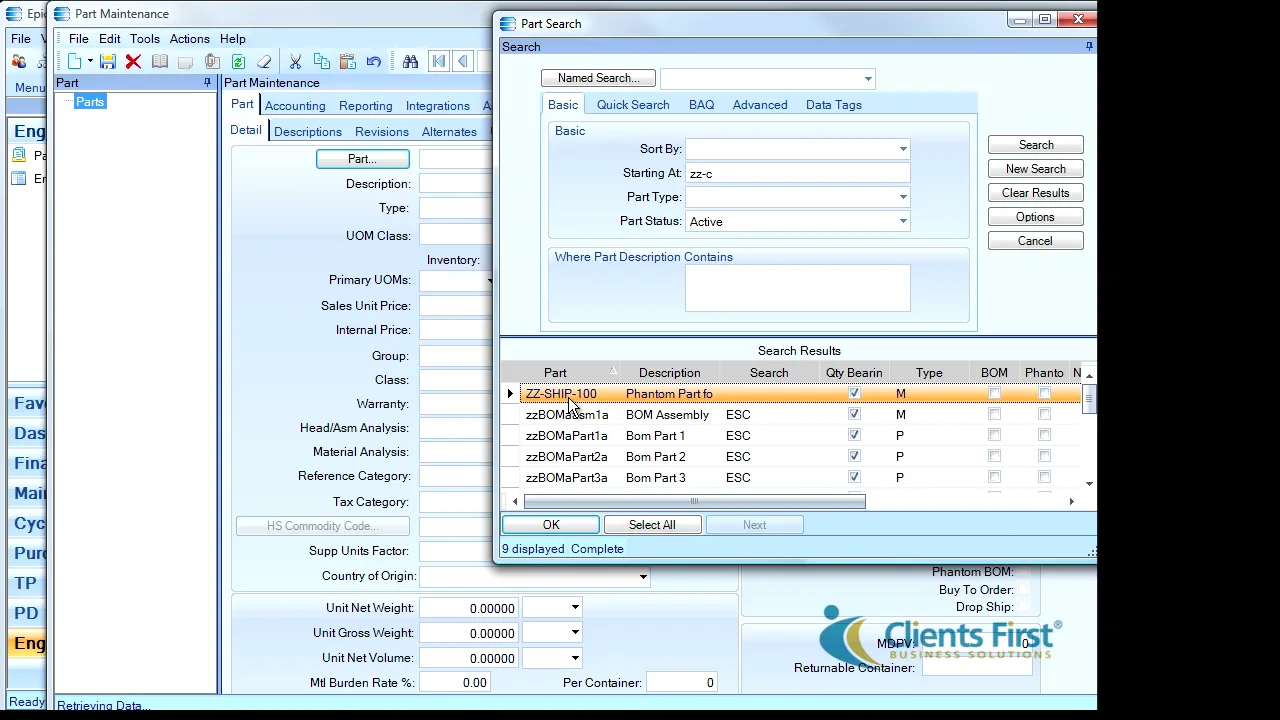The height and width of the screenshot is (720, 1280).
Task: Open the Sort By dropdown
Action: pos(903,149)
